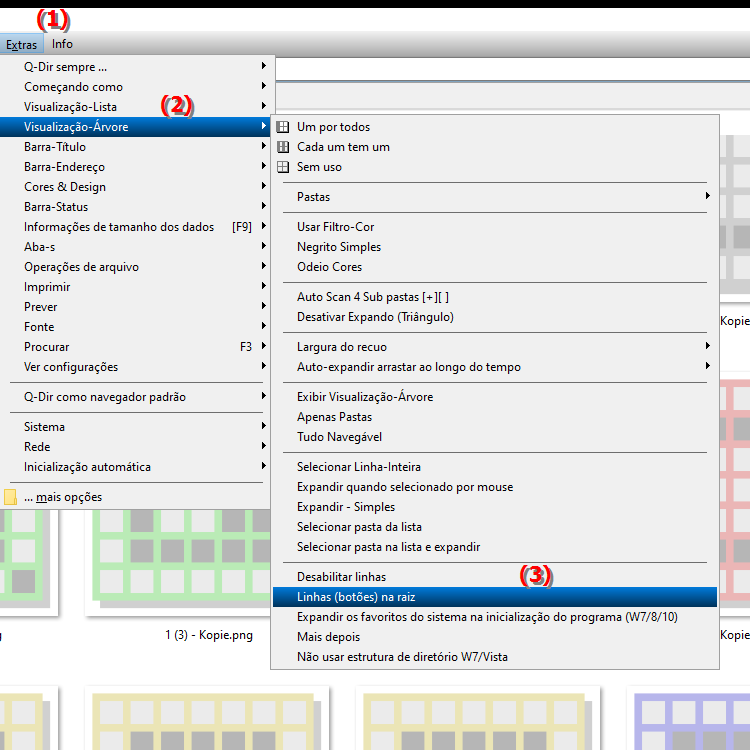This screenshot has height=750, width=750.
Task: Open the 'Barra-Status' submenu
Action: click(135, 207)
